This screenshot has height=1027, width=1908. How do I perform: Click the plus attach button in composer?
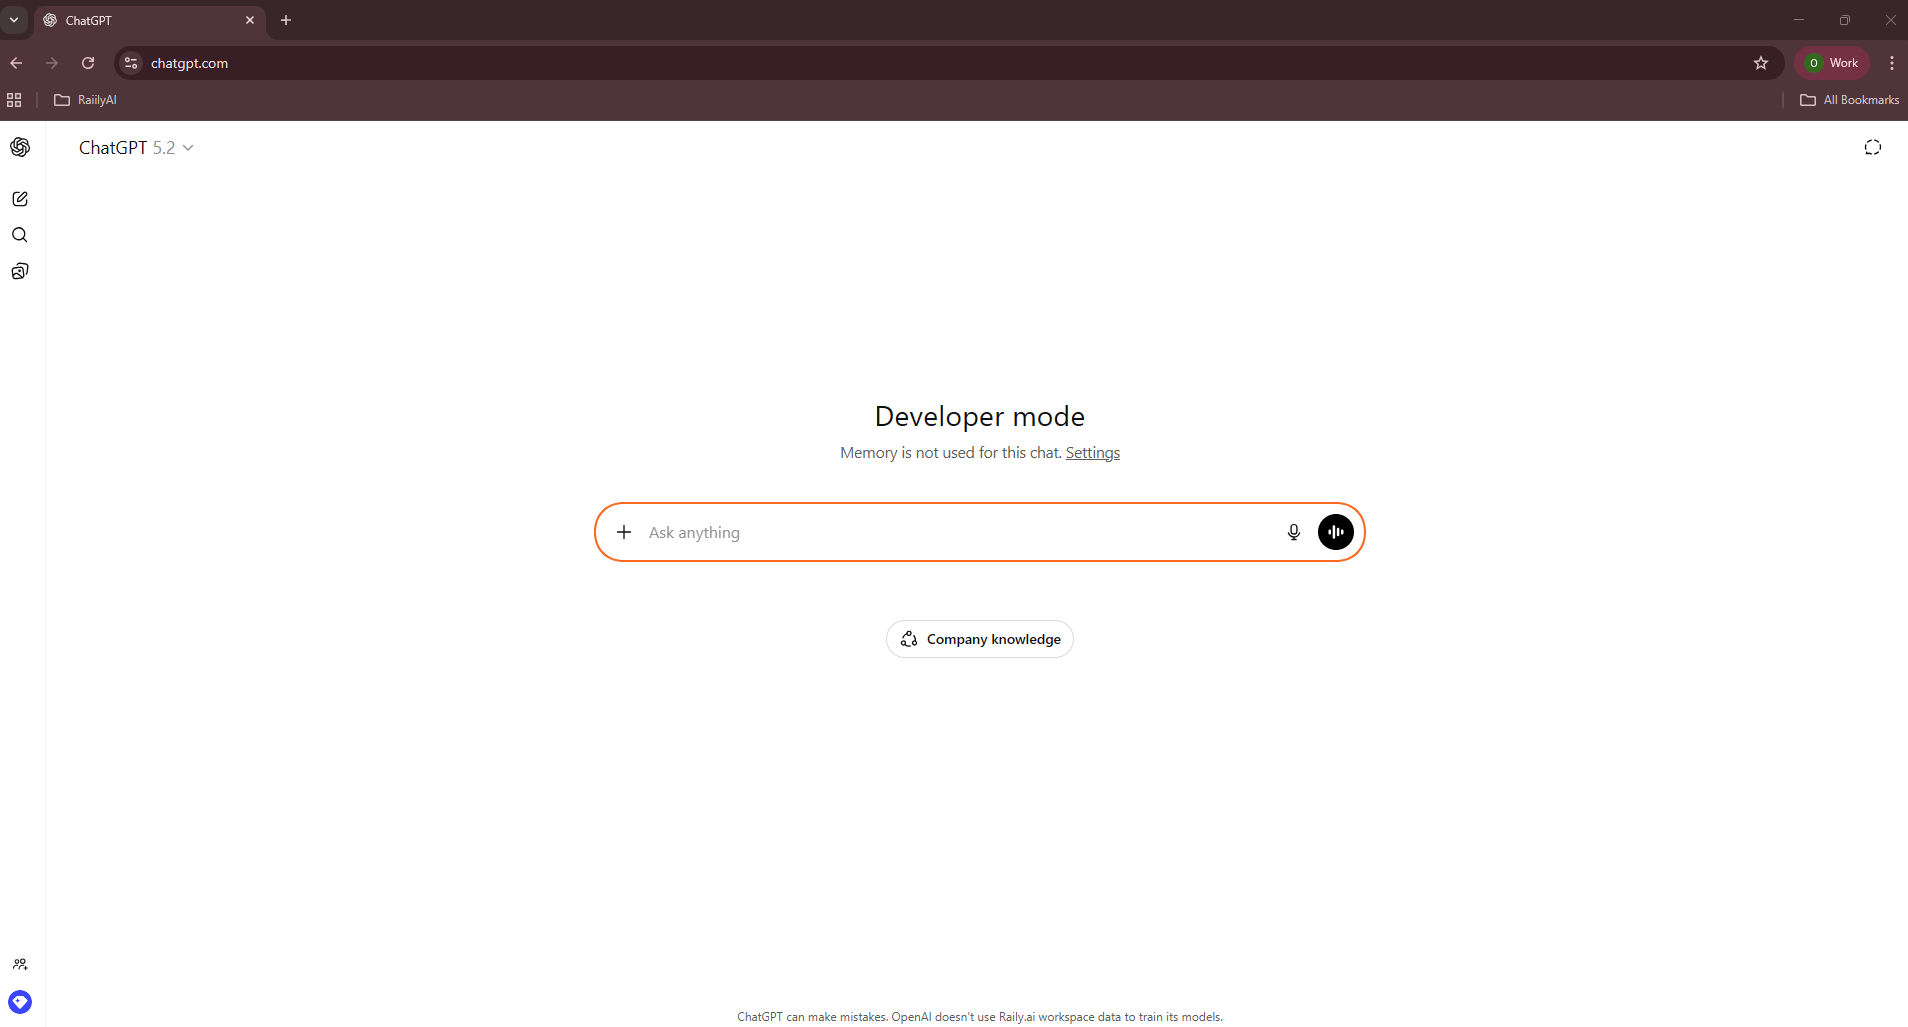pos(624,532)
